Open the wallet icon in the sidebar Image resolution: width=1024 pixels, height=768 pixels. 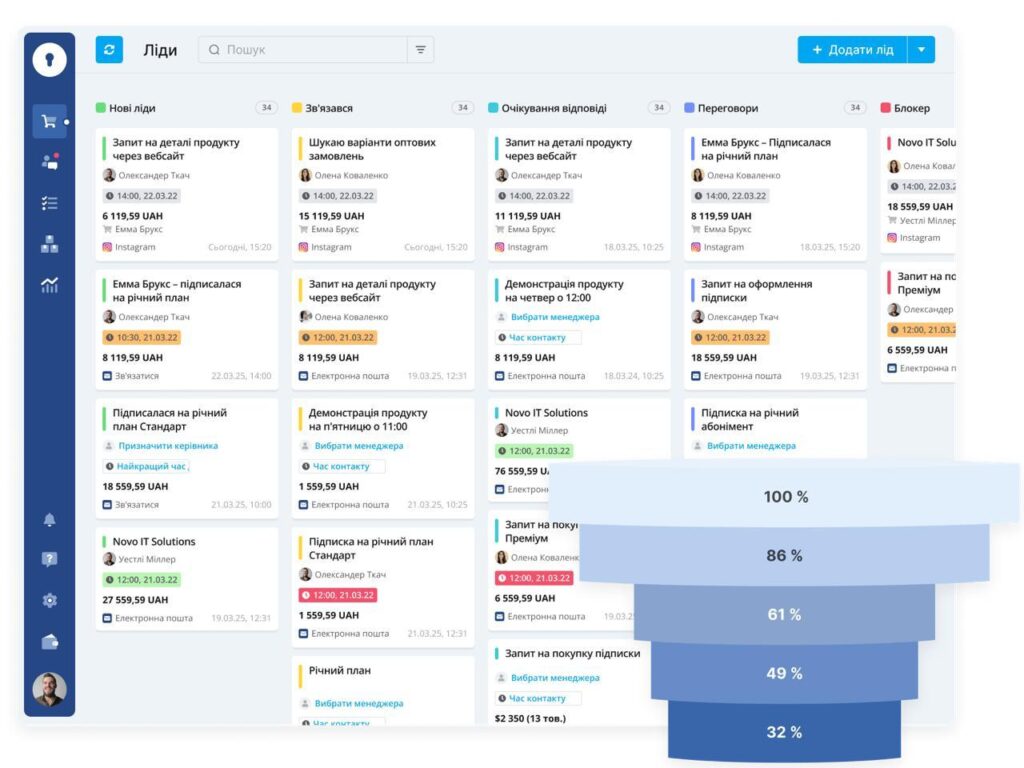[49, 641]
